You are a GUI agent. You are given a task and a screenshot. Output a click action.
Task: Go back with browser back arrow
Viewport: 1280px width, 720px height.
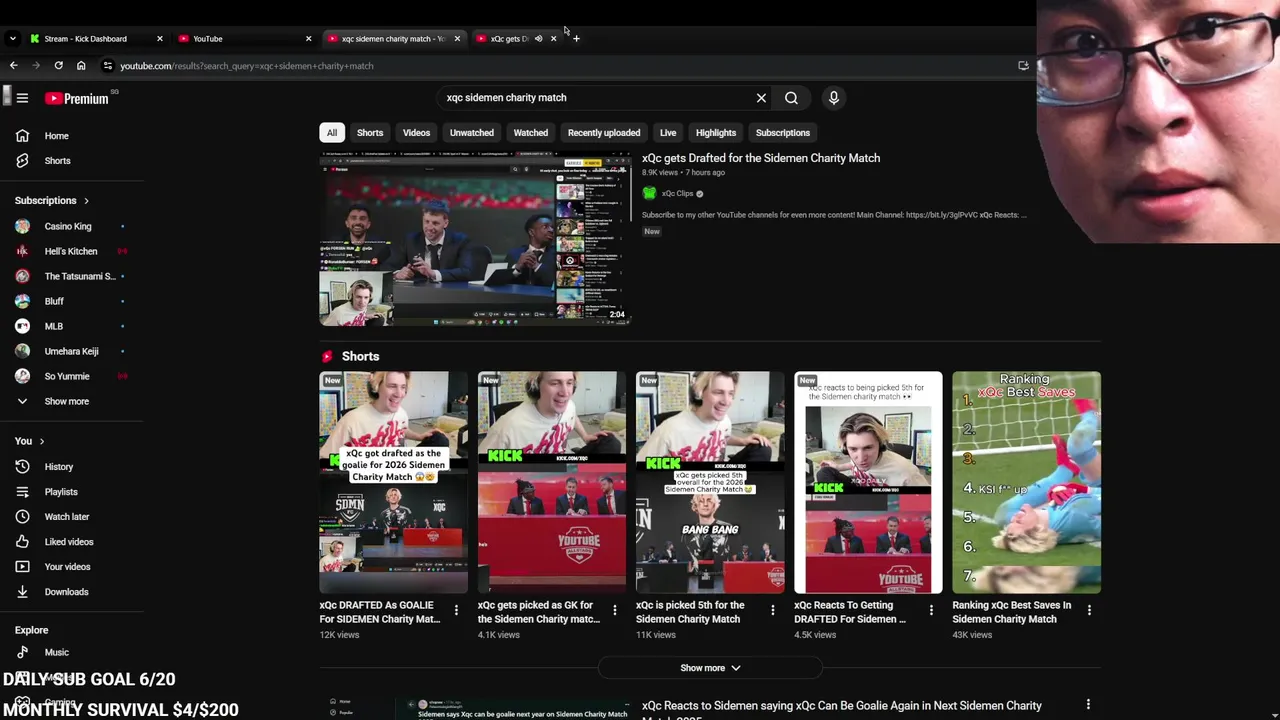13,66
